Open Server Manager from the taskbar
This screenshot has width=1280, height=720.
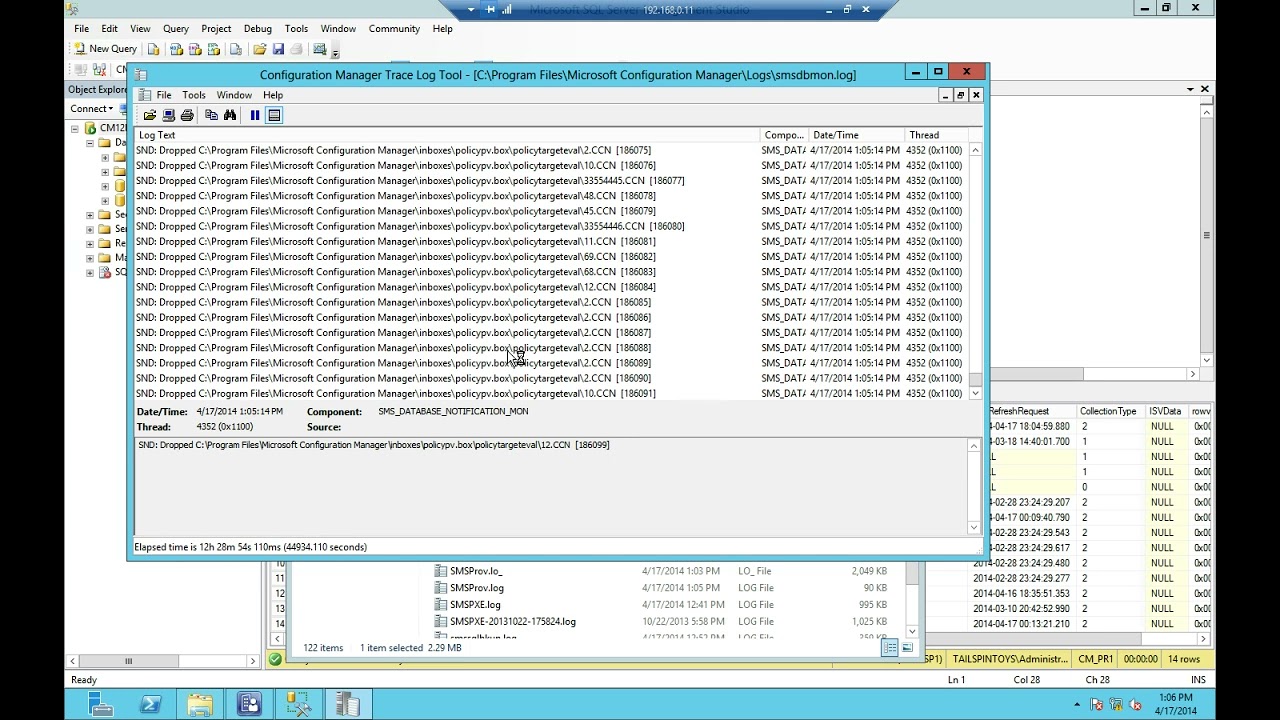click(x=102, y=704)
